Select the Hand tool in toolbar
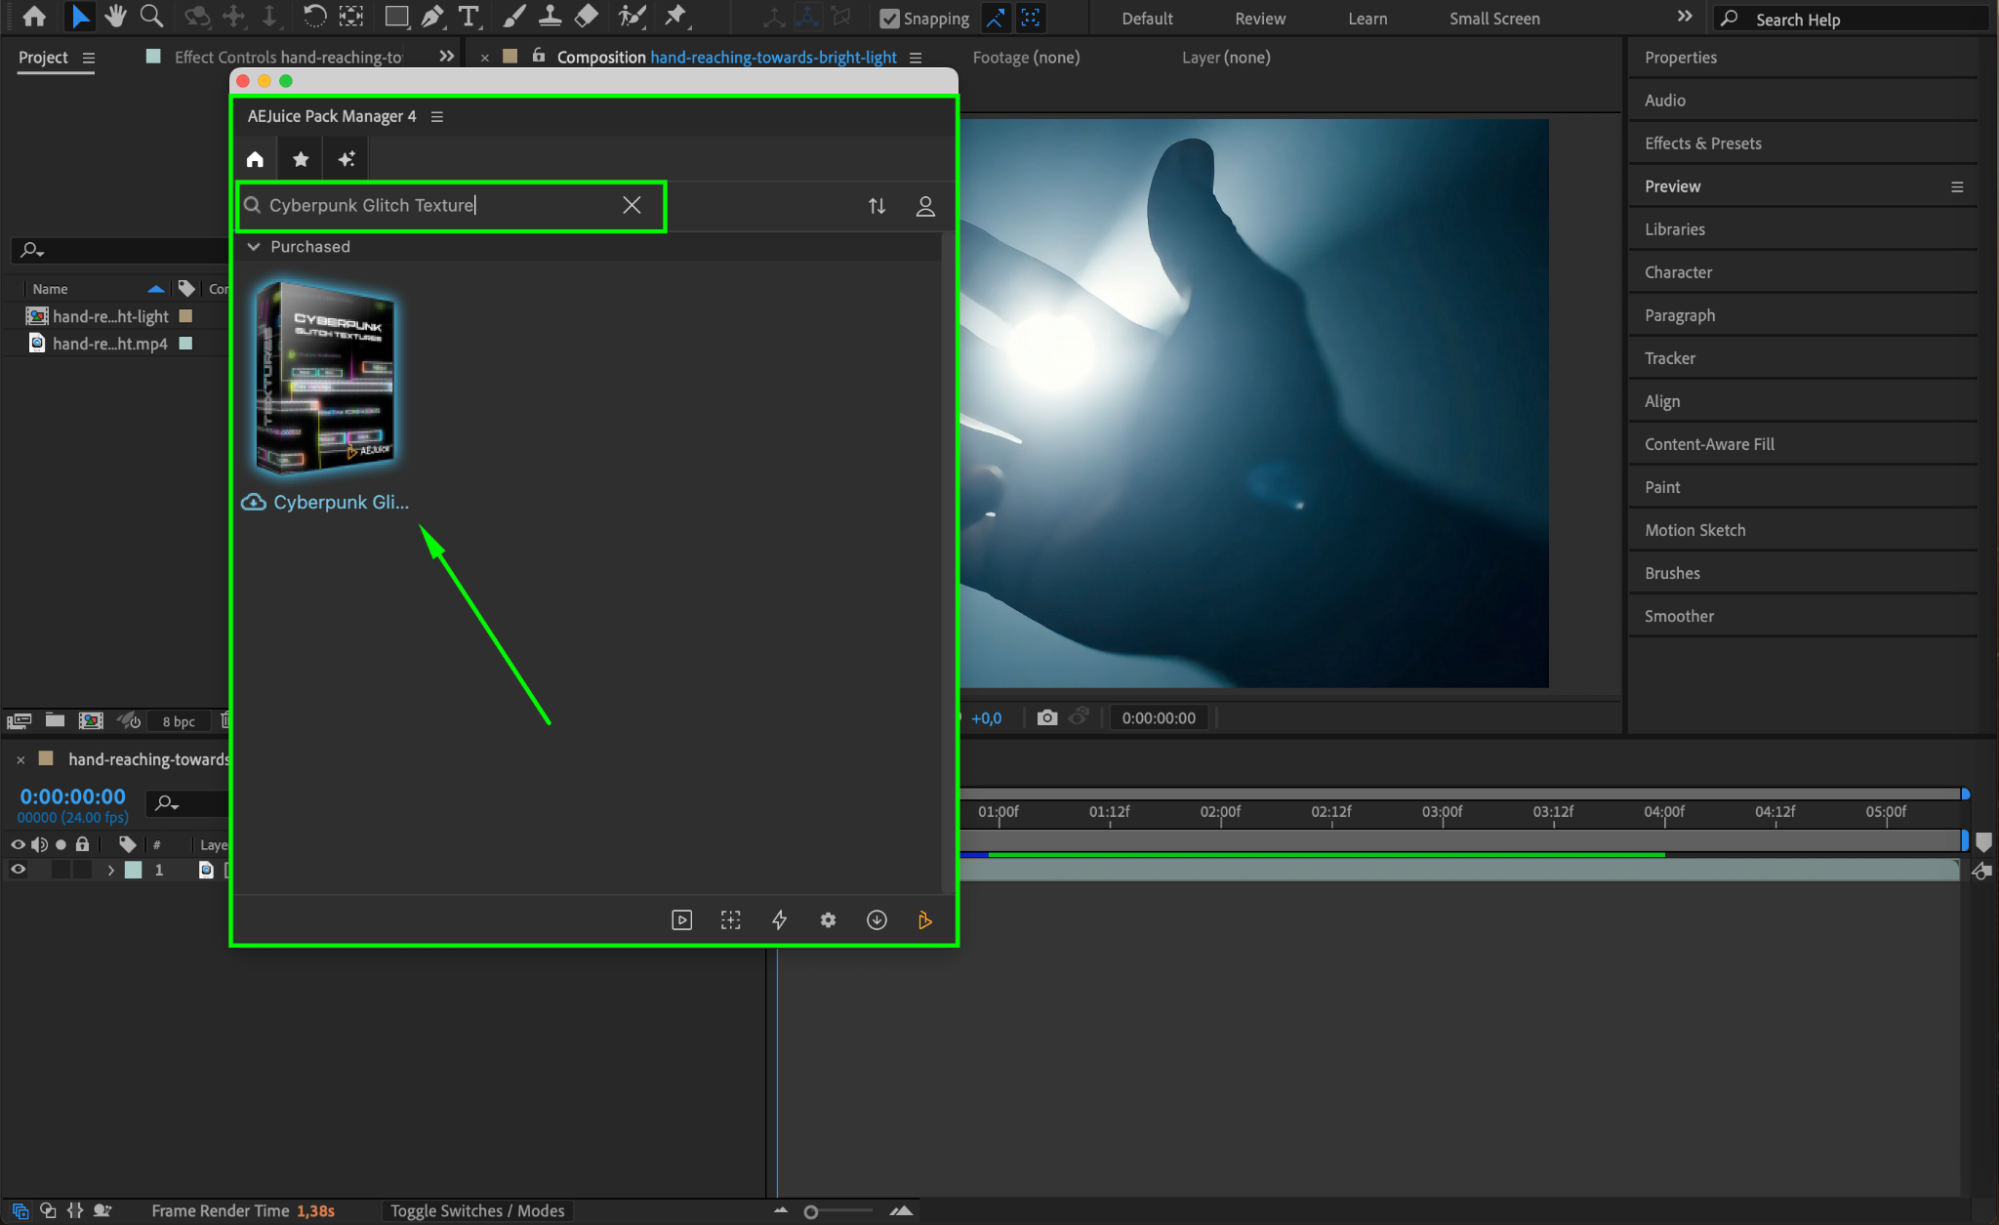Image resolution: width=1999 pixels, height=1225 pixels. [x=116, y=16]
